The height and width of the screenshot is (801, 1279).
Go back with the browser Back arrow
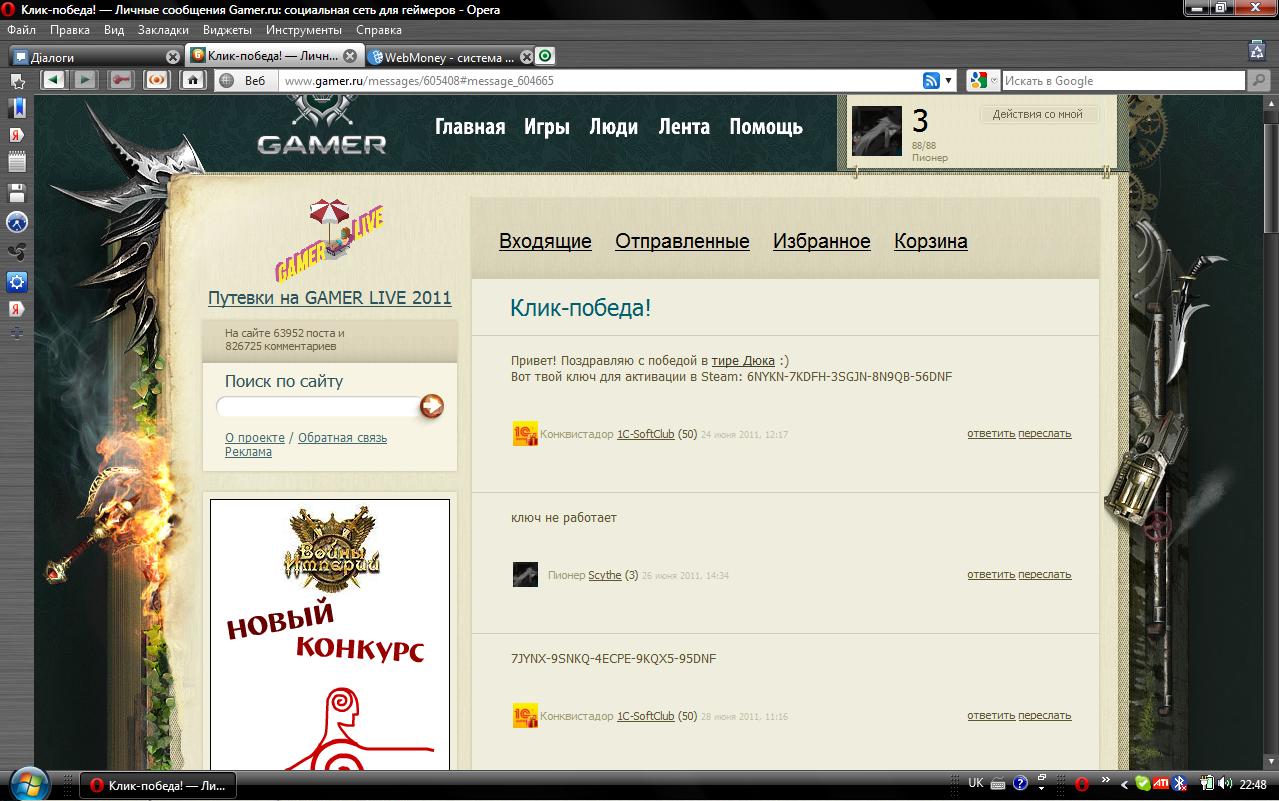[53, 80]
